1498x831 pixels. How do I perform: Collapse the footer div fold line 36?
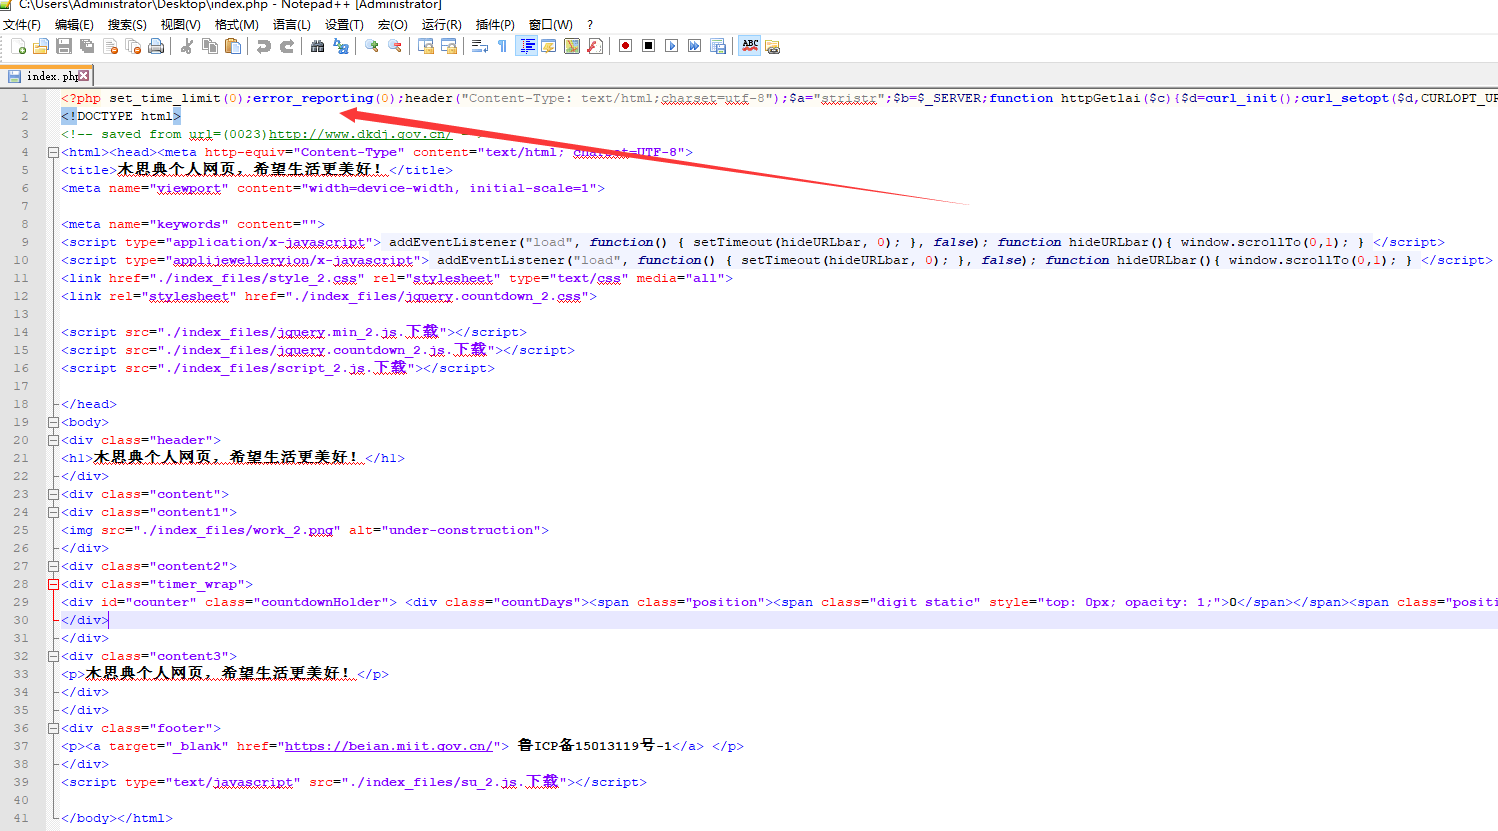point(53,728)
